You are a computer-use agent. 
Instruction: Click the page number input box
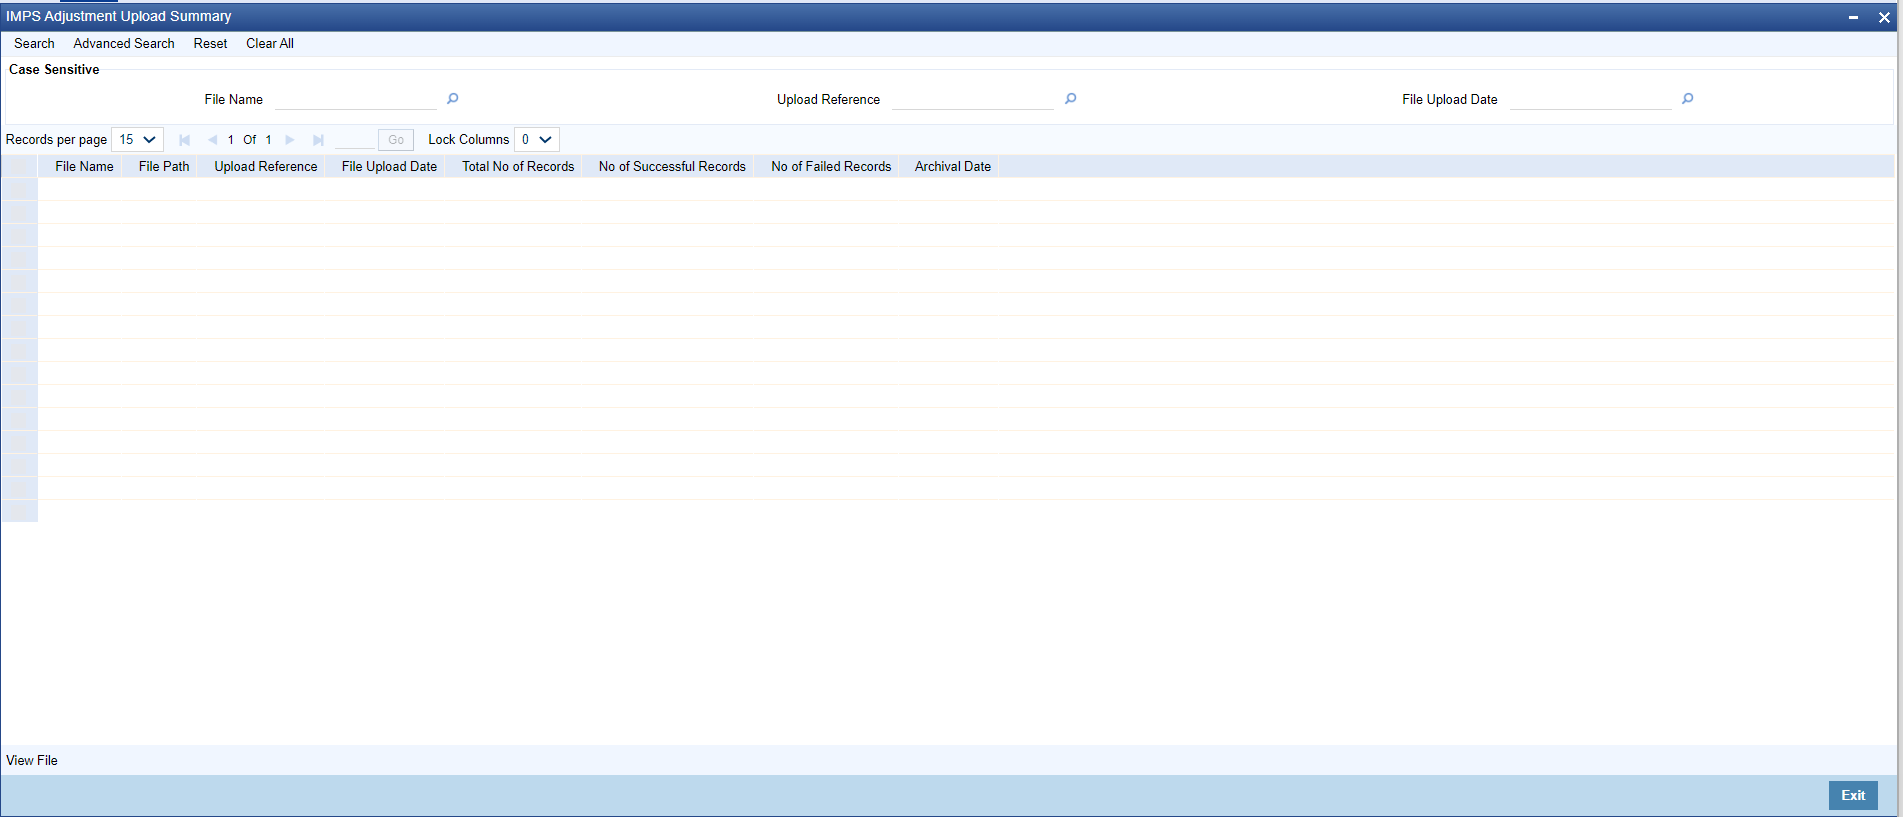(354, 140)
